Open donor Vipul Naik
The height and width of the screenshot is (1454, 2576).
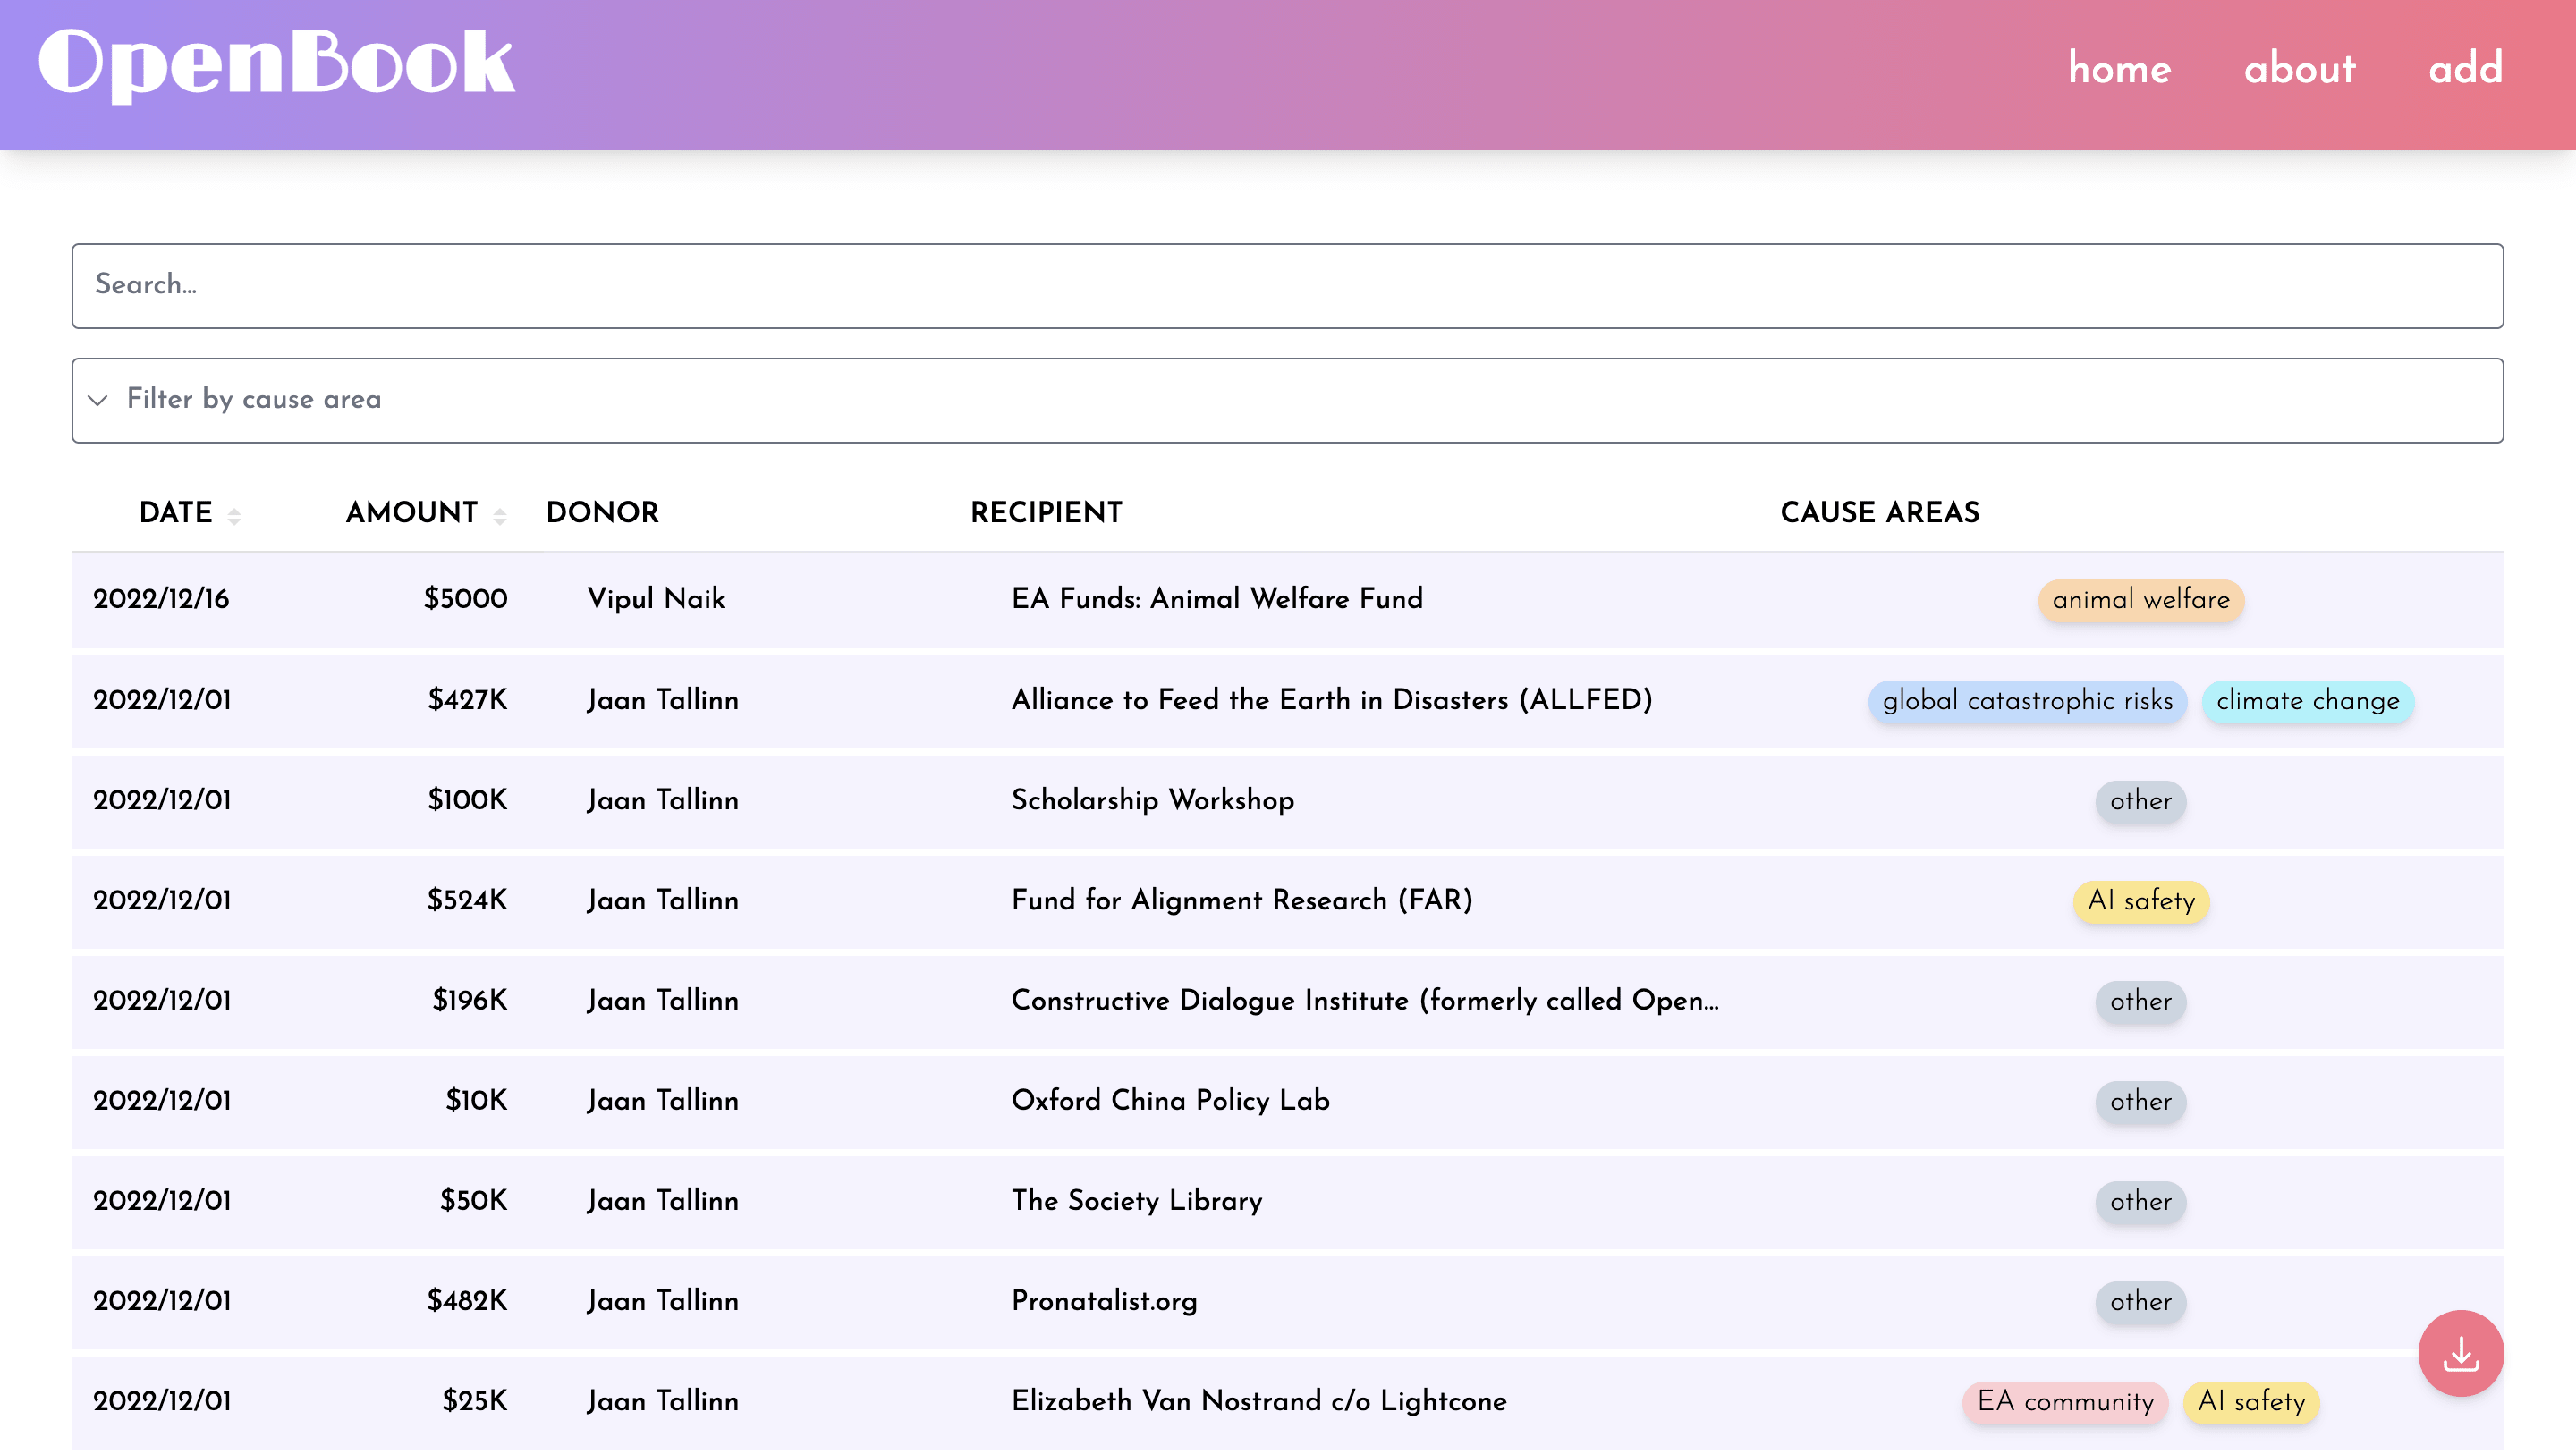click(x=656, y=599)
